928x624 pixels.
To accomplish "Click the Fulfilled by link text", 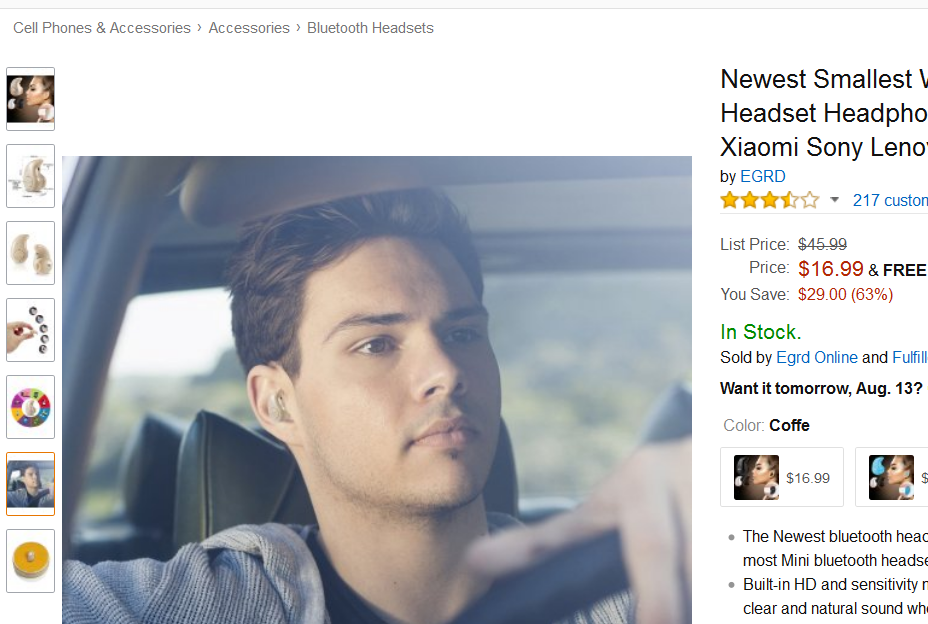I will point(910,358).
